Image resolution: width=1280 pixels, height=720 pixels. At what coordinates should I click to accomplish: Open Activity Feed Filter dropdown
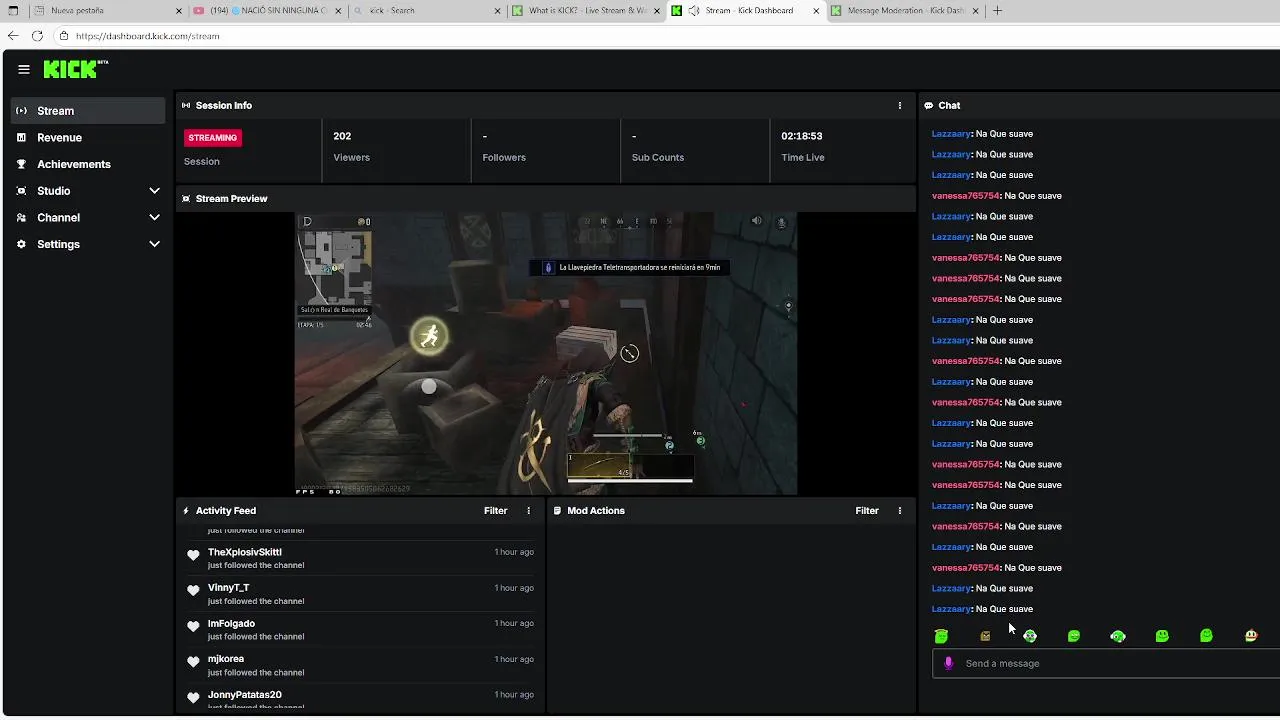click(496, 511)
